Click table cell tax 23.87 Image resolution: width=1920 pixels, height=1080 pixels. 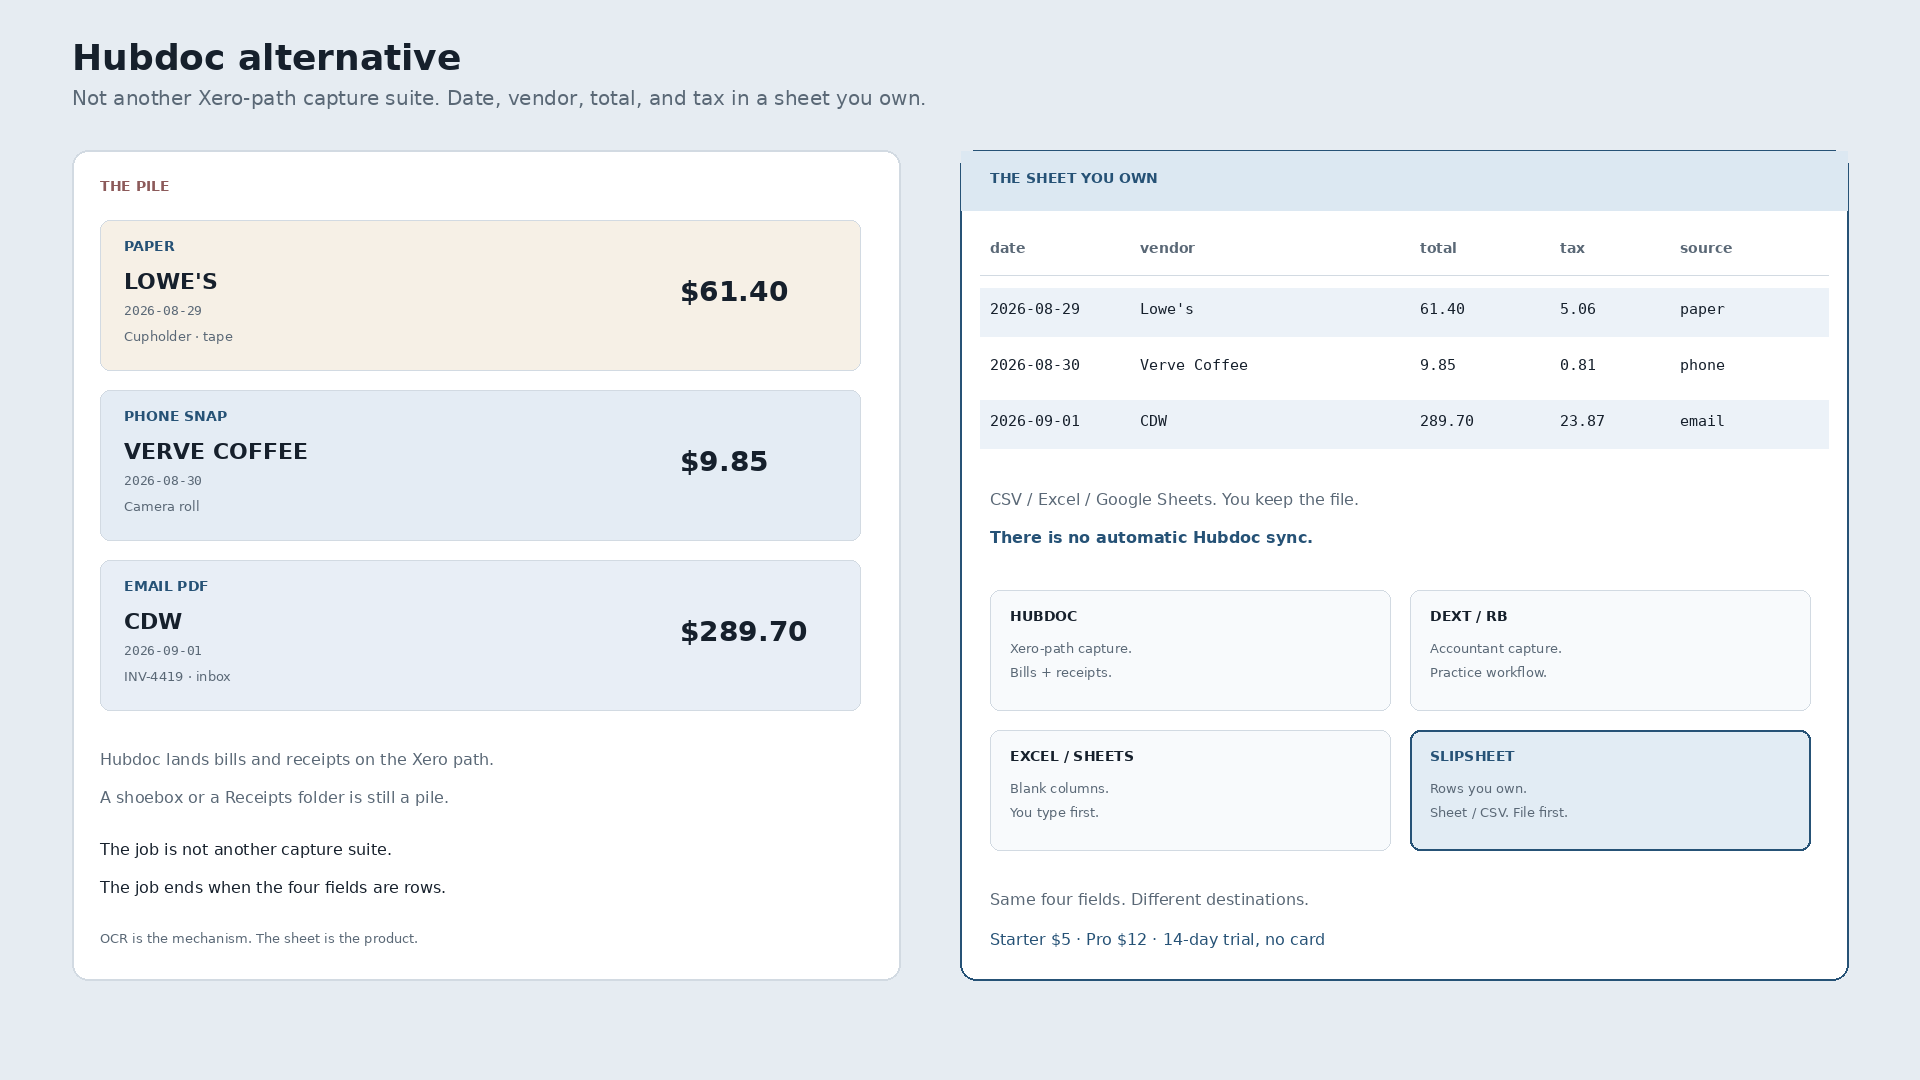[1582, 421]
